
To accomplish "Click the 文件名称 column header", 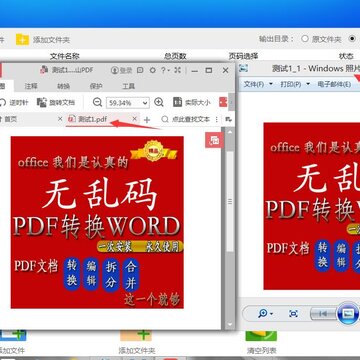I will (65, 56).
